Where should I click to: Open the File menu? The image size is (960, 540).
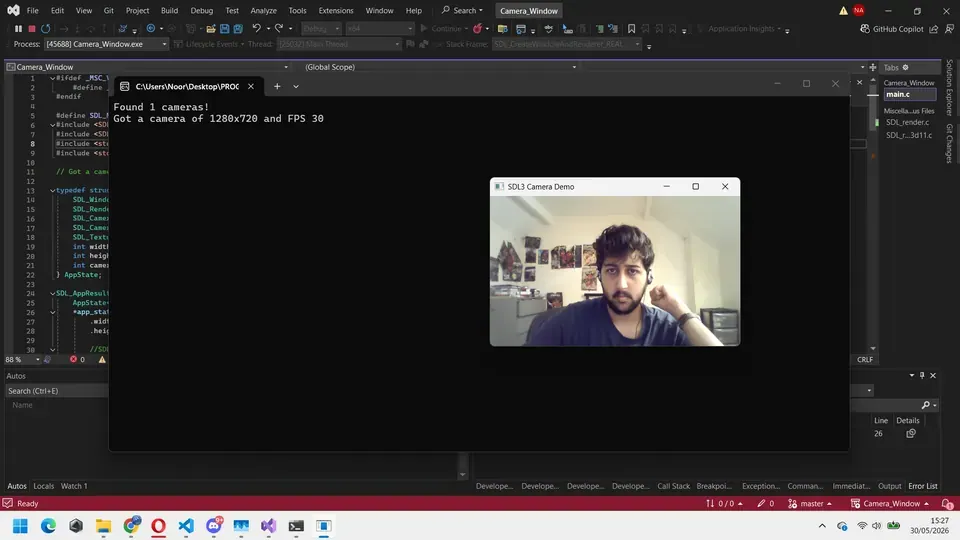pos(32,10)
